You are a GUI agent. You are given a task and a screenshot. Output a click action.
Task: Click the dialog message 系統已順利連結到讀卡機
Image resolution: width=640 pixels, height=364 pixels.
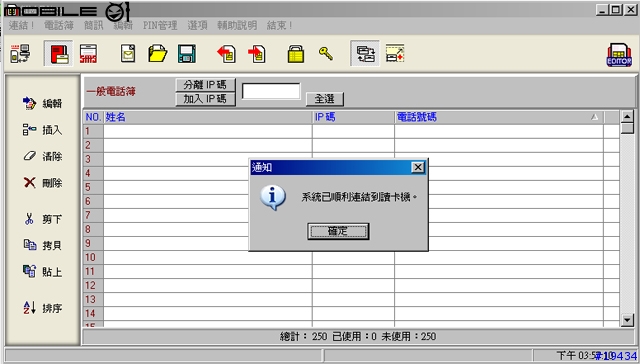pyautogui.click(x=359, y=197)
